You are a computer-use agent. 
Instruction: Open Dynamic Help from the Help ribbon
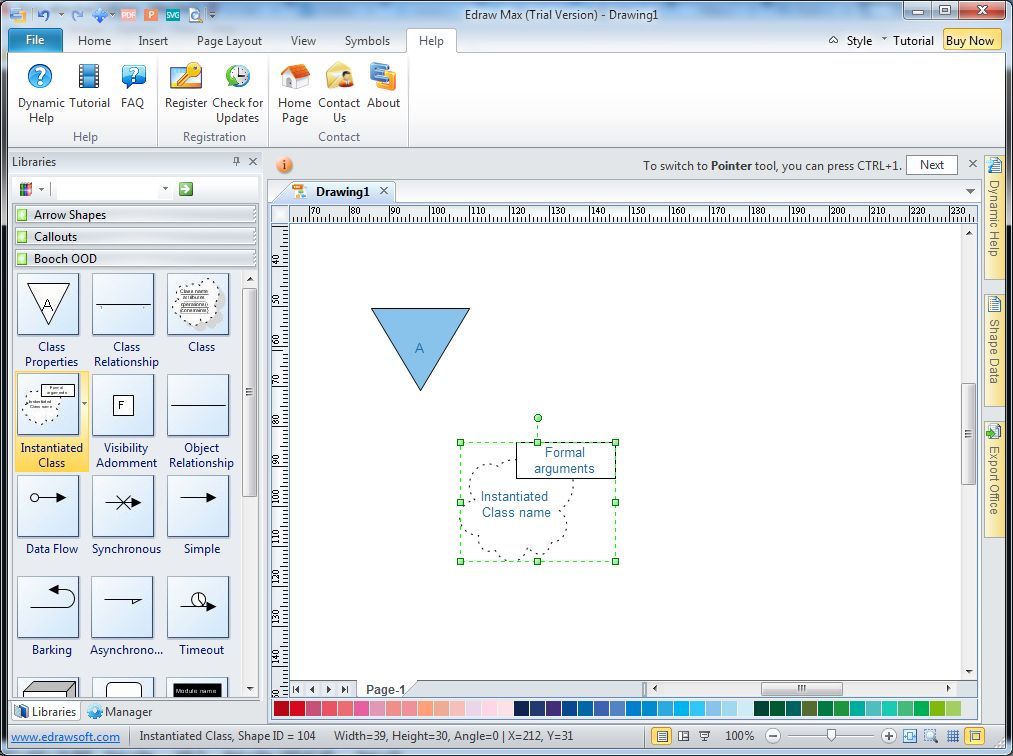pyautogui.click(x=40, y=90)
